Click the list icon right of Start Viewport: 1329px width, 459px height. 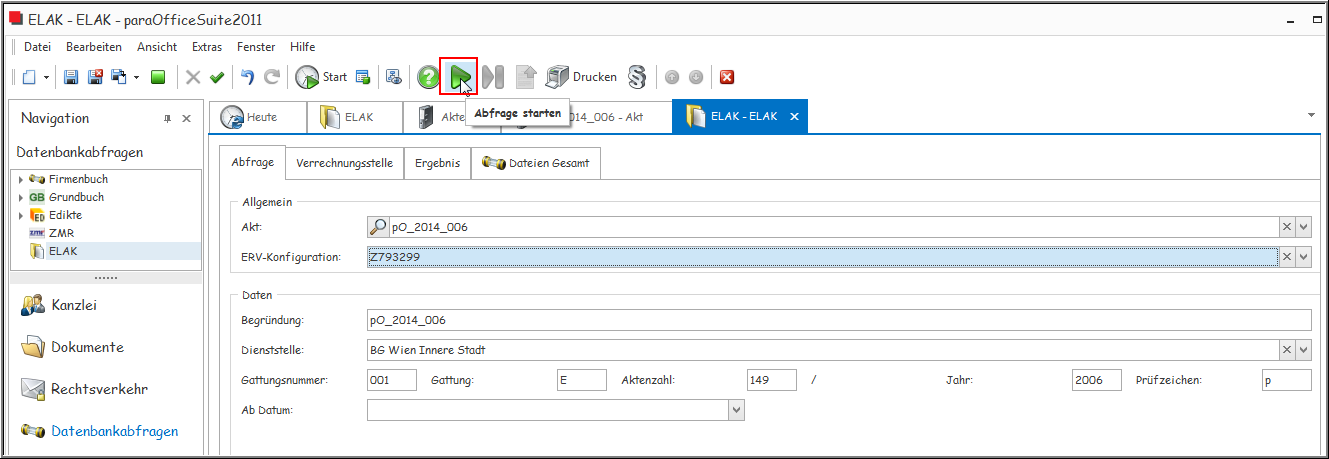point(363,77)
